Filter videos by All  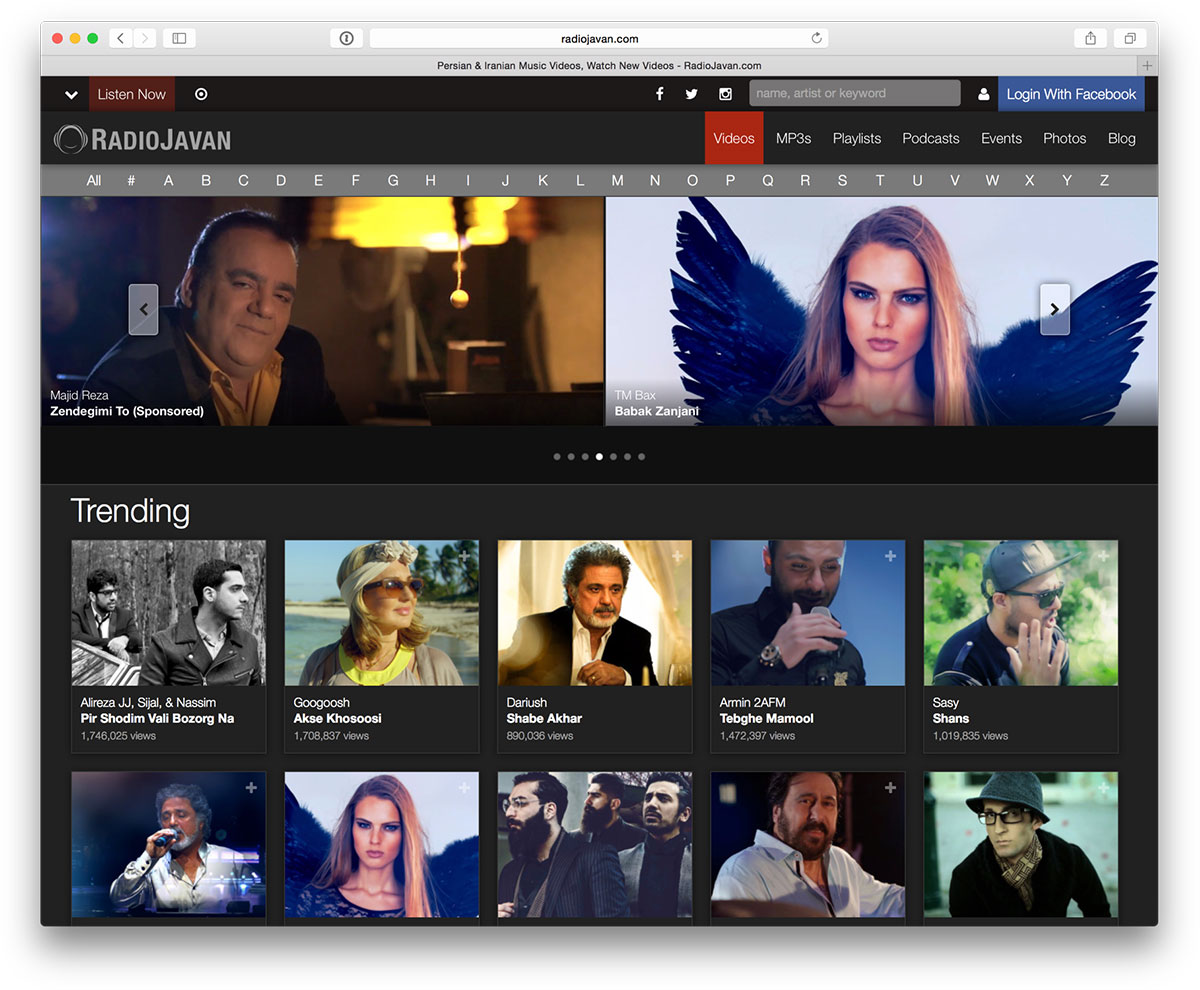tap(94, 181)
